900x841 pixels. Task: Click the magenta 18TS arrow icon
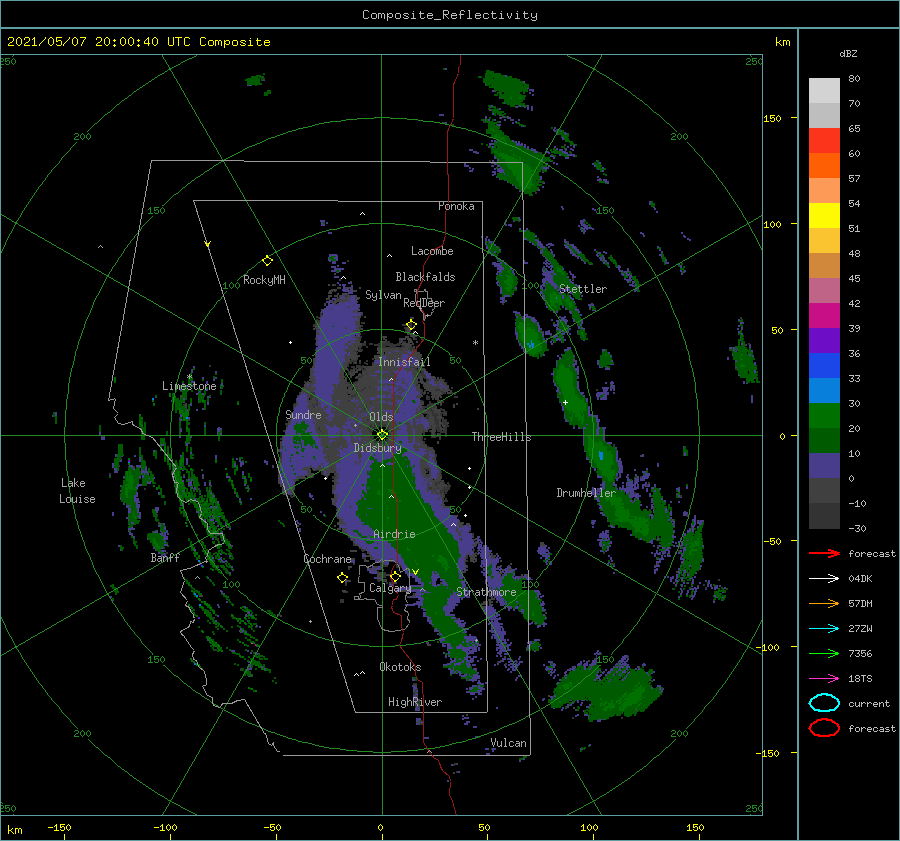point(824,679)
